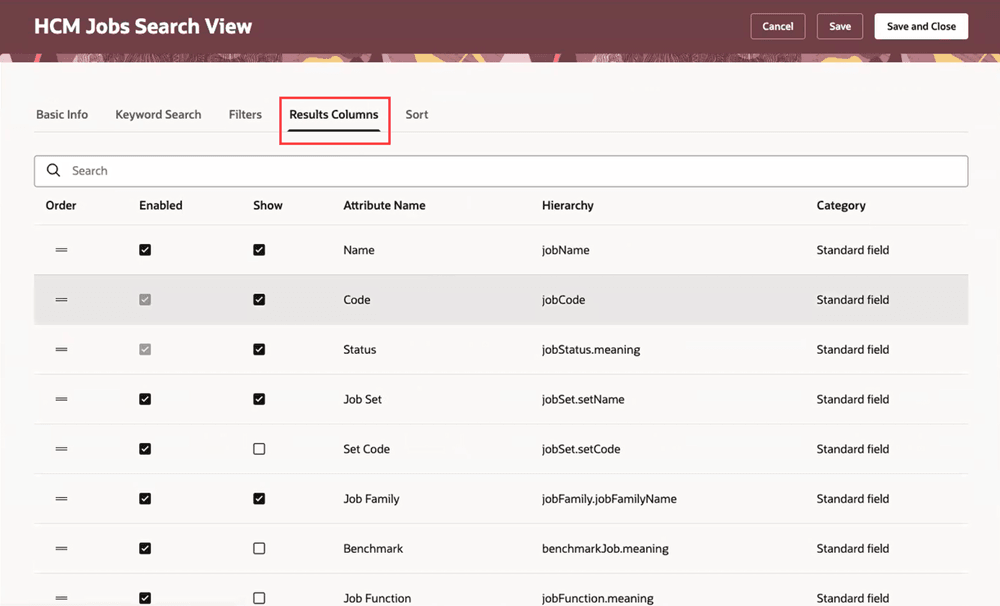Click the Benchmark attribute name
This screenshot has width=1000, height=606.
point(373,549)
